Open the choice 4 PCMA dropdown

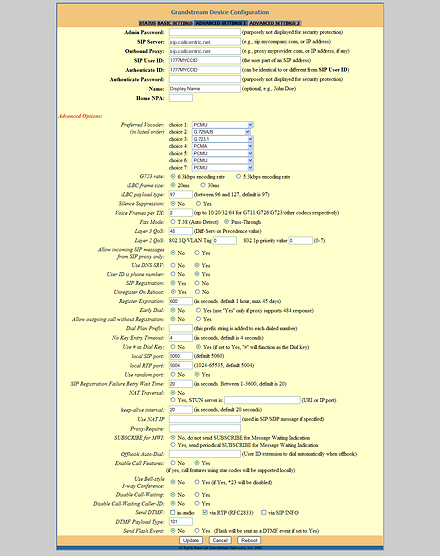(223, 146)
